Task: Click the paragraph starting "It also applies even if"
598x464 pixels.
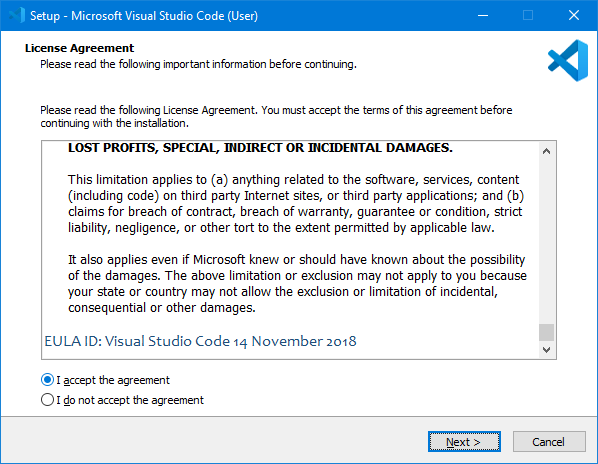Action: tap(297, 284)
